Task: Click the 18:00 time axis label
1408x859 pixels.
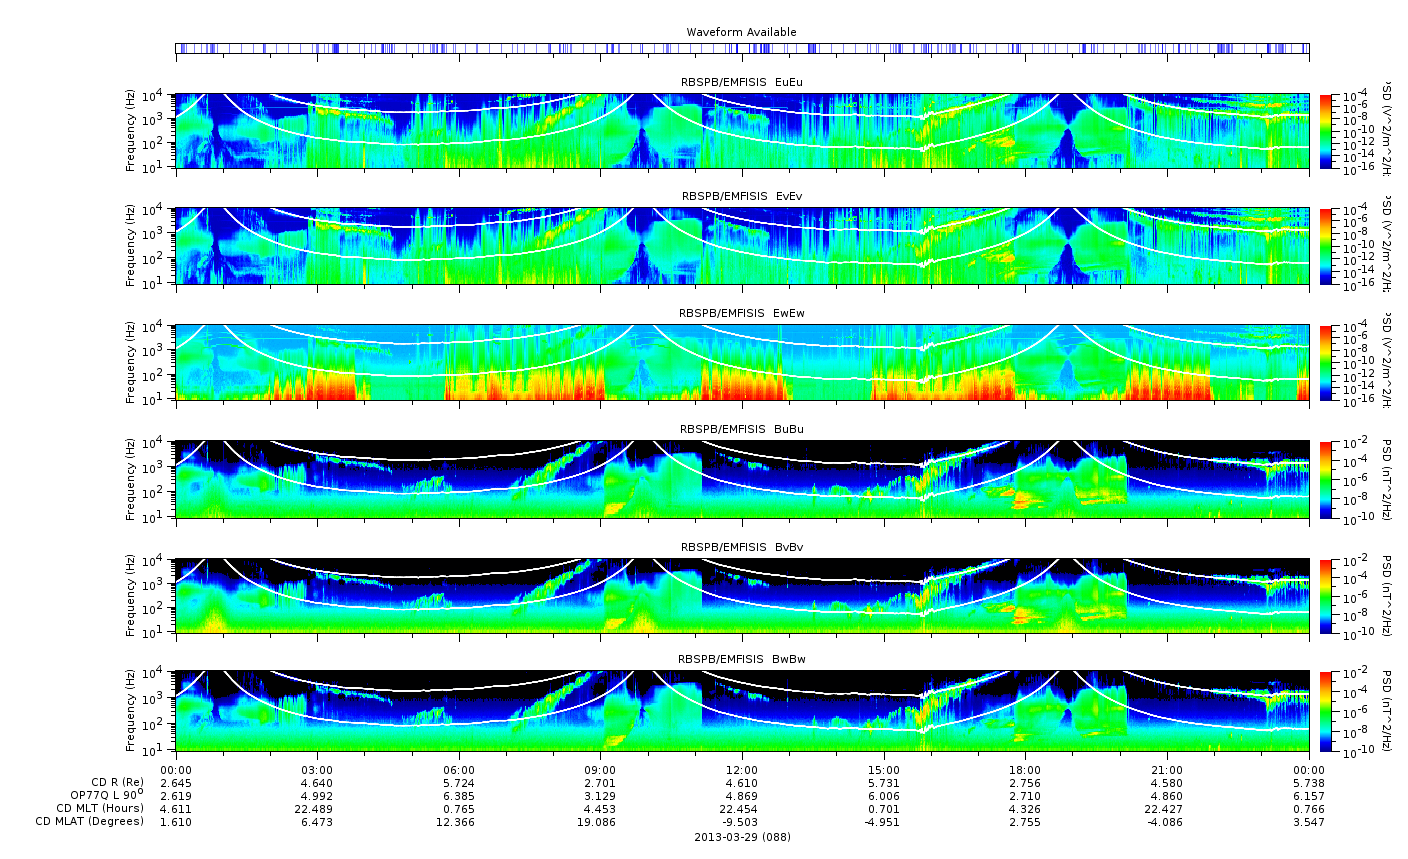Action: 1025,769
